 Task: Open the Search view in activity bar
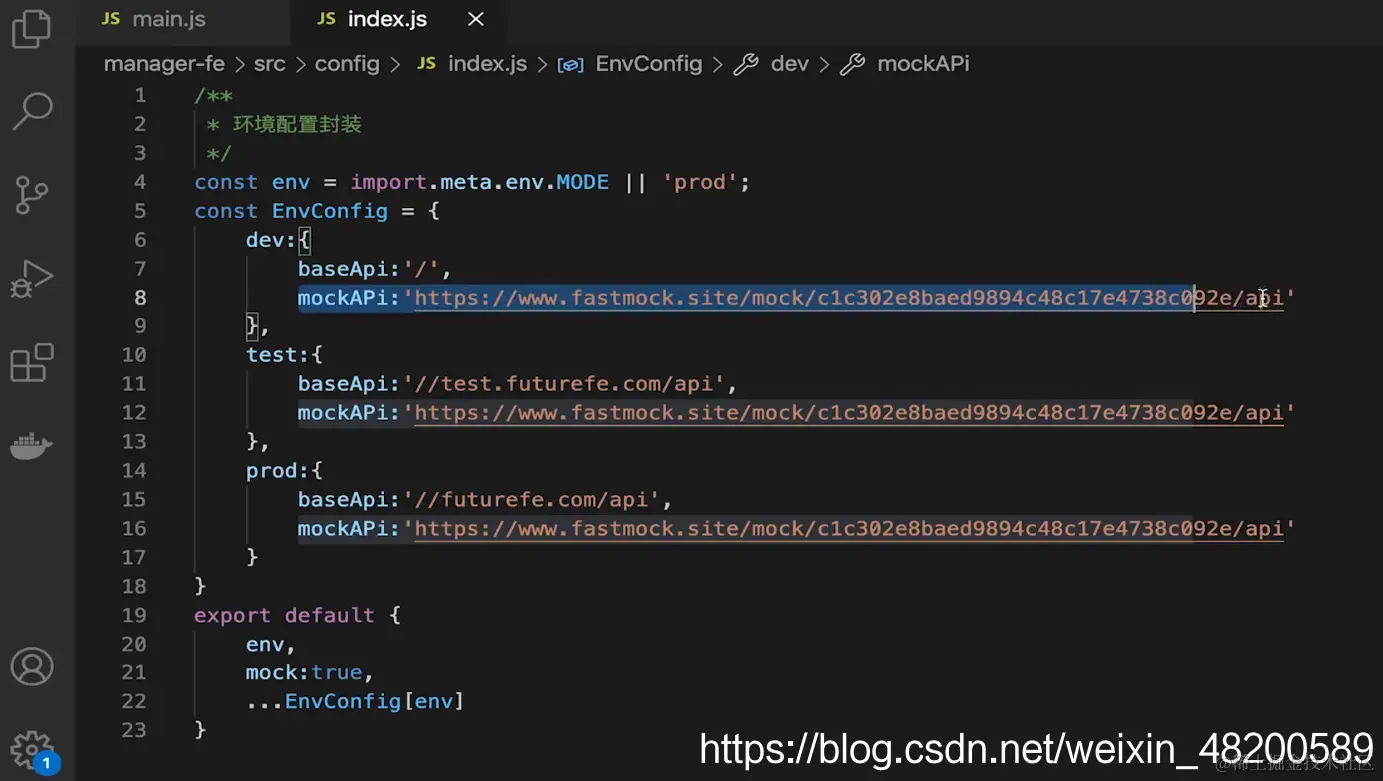(x=32, y=110)
